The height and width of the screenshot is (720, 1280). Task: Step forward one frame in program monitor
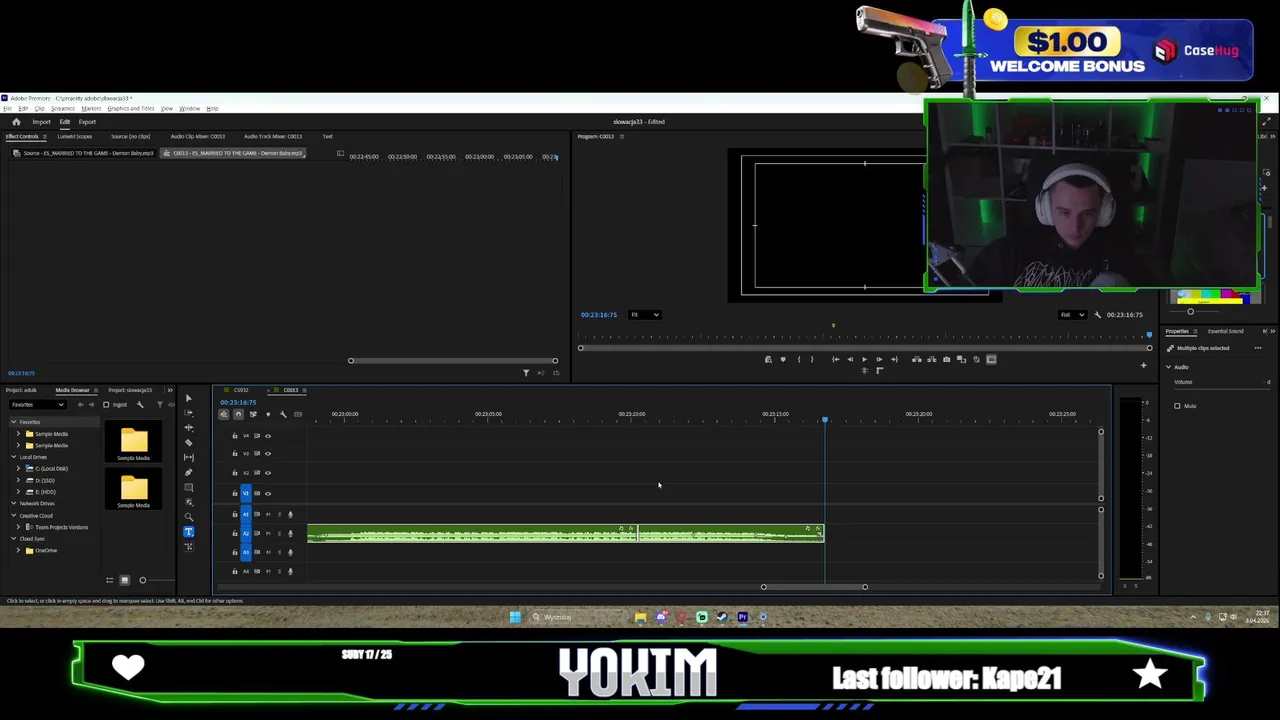point(879,359)
